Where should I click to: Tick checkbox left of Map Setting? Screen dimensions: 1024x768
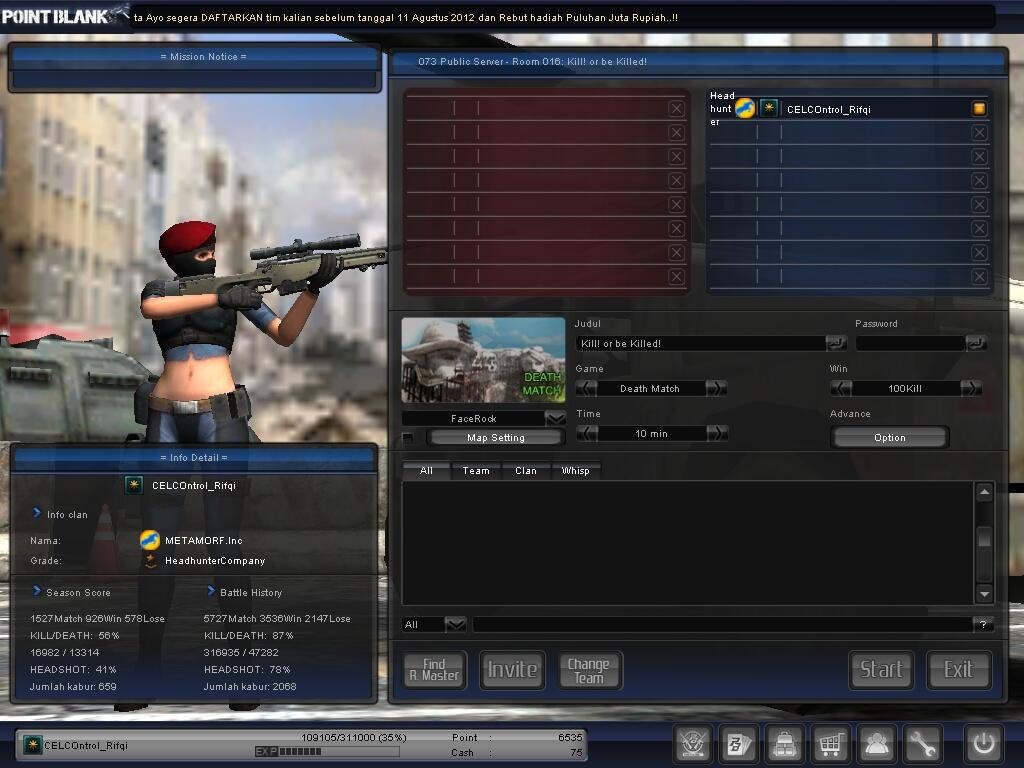(408, 438)
